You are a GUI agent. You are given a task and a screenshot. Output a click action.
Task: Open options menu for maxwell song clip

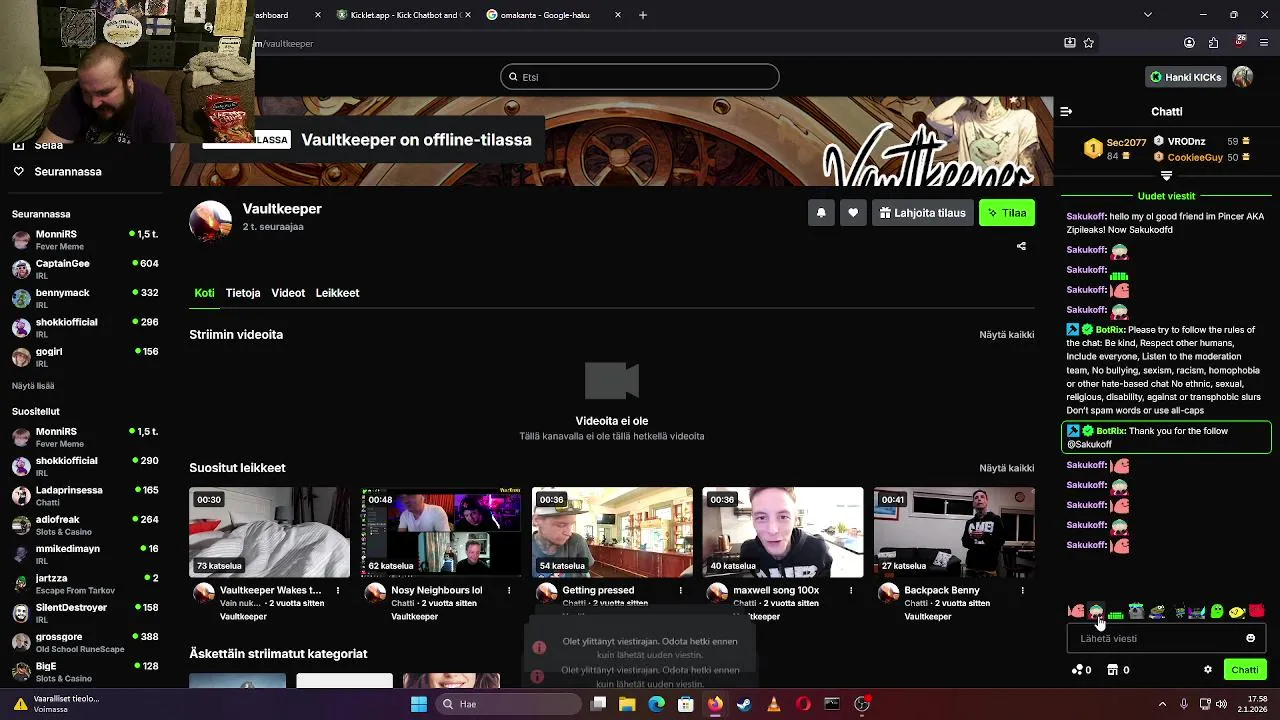851,591
